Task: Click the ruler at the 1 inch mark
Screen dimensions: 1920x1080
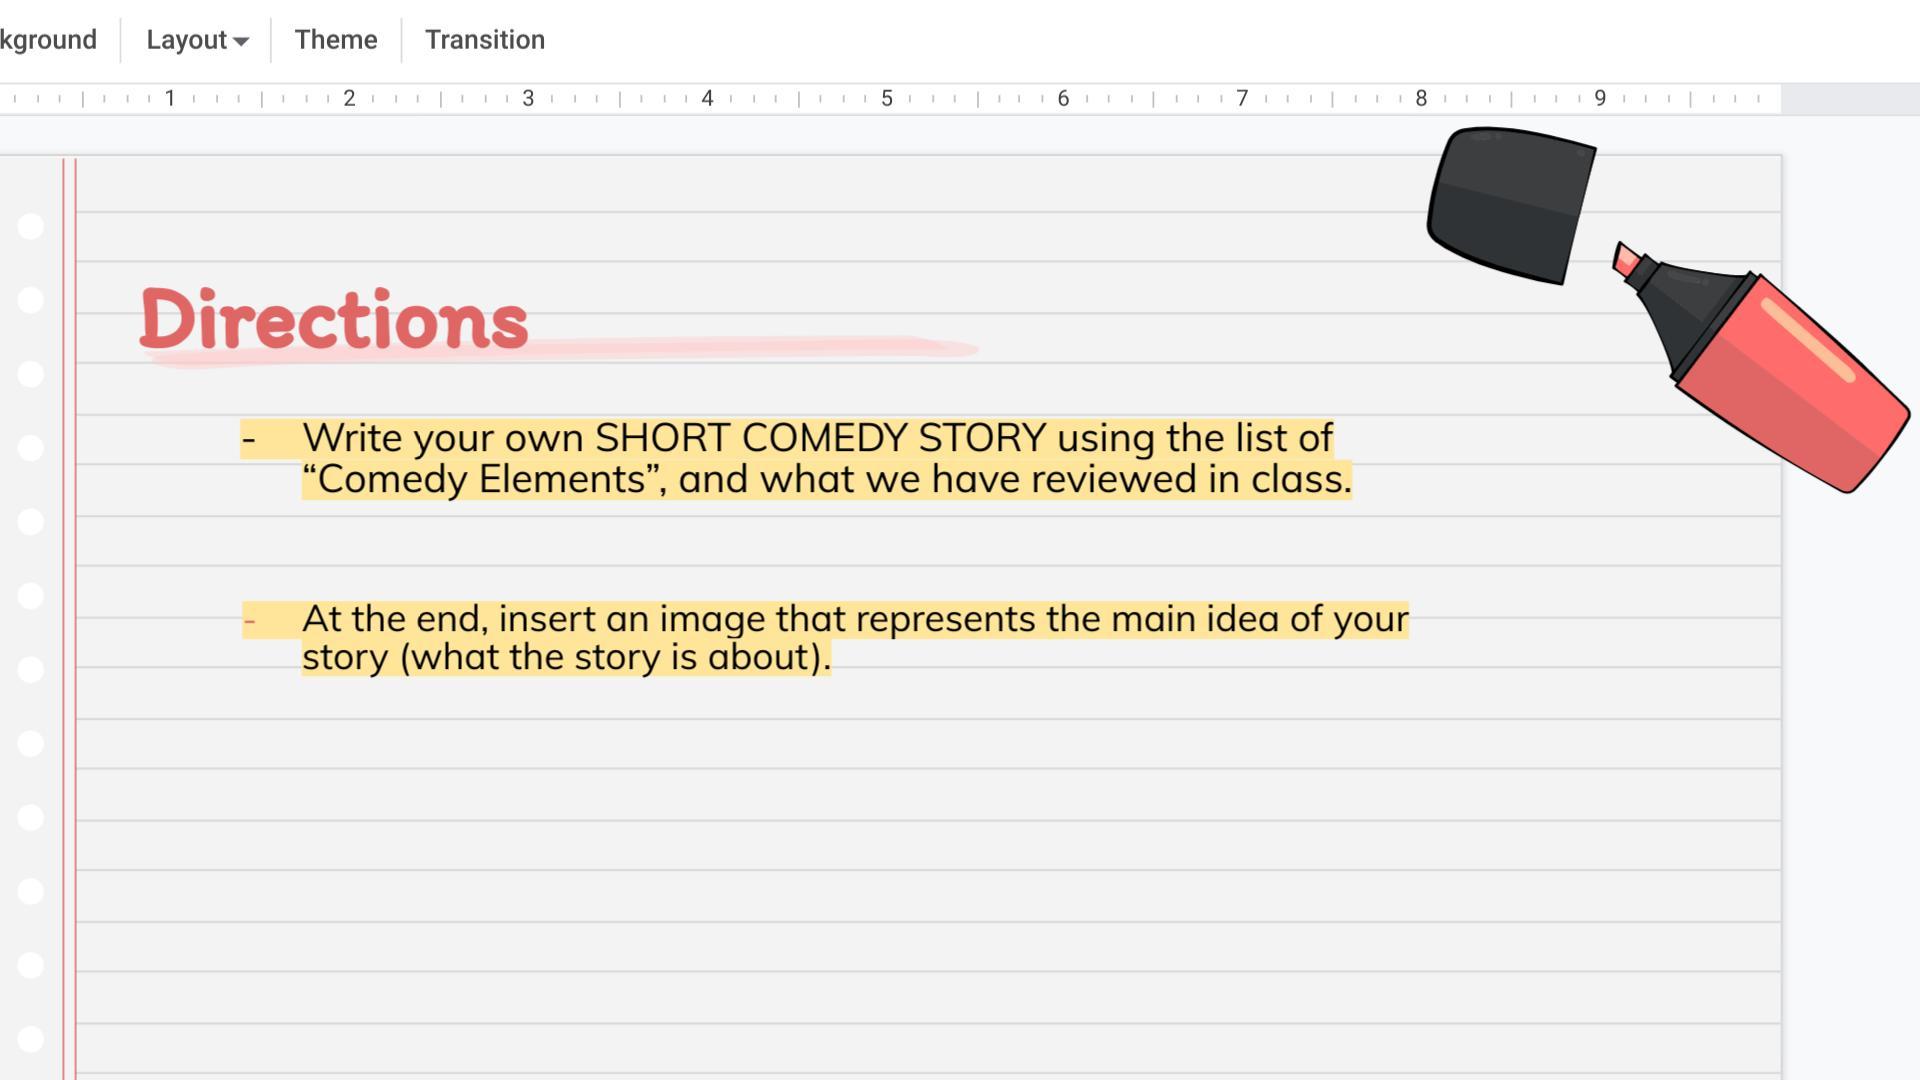Action: point(170,98)
